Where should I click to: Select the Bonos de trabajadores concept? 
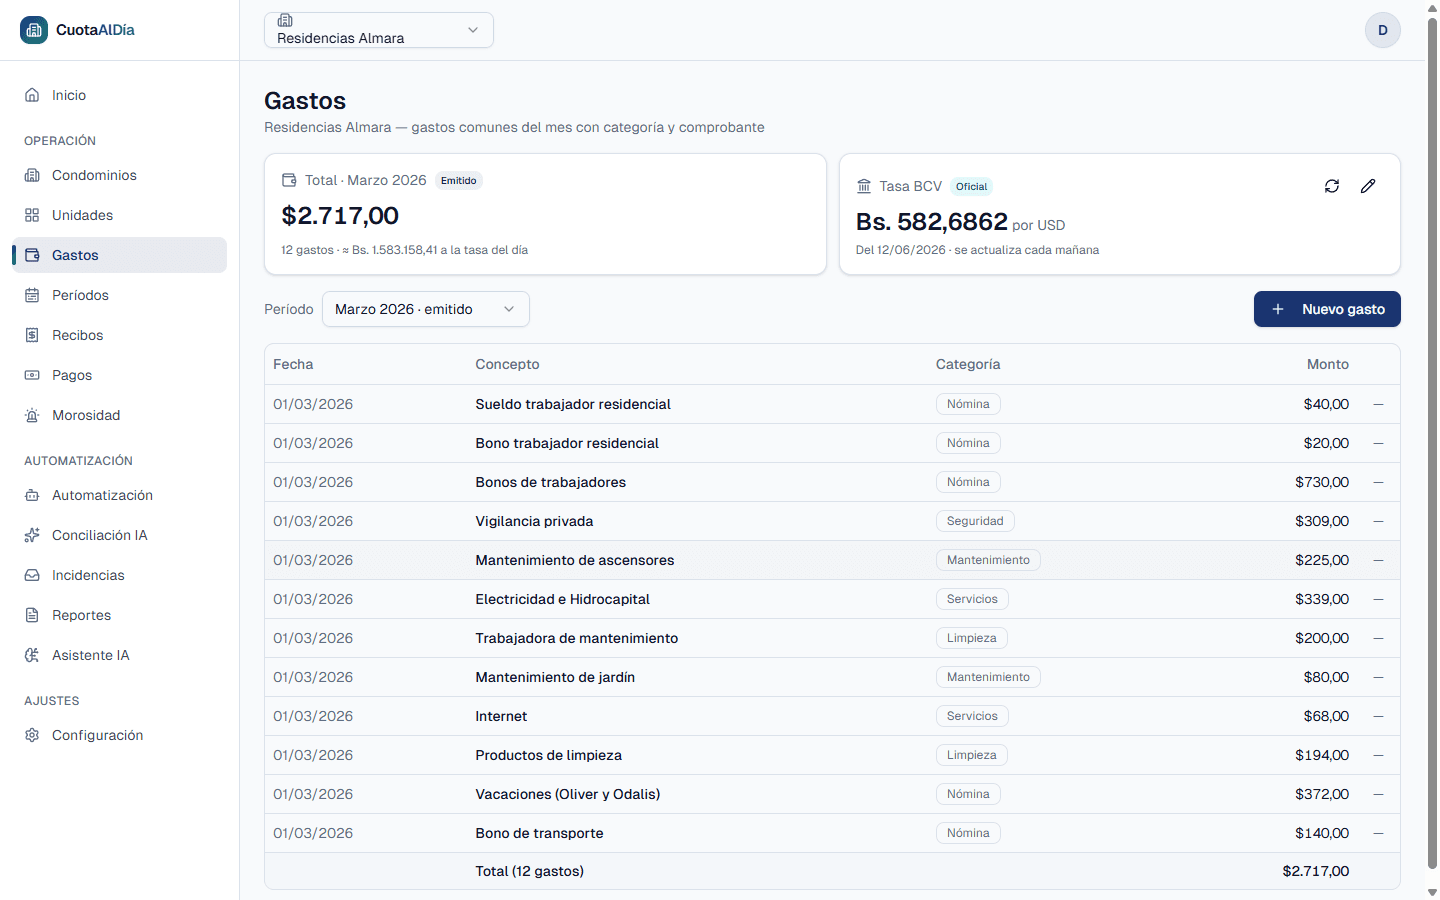coord(551,482)
